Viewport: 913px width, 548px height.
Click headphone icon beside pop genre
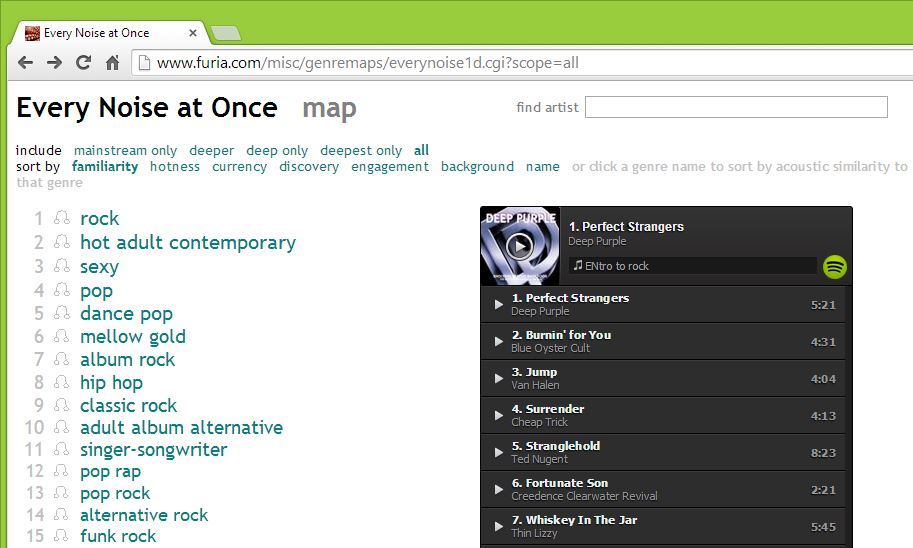point(62,290)
